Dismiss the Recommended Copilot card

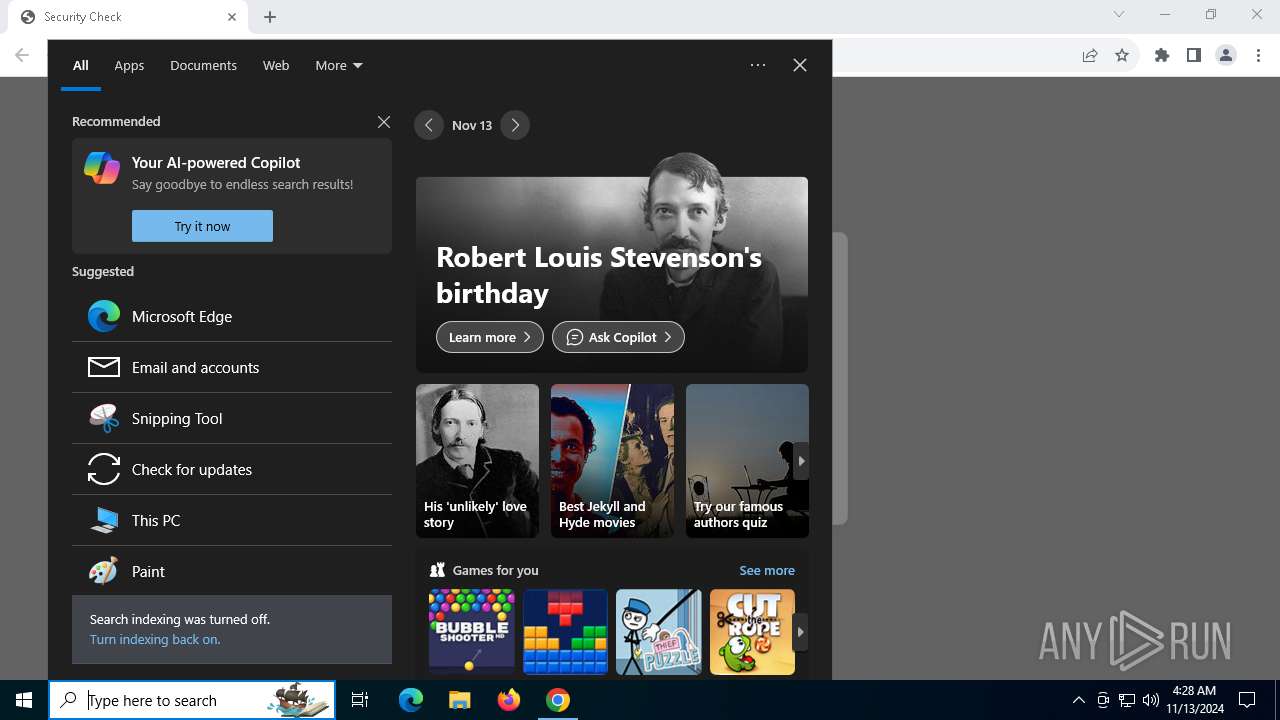pyautogui.click(x=384, y=121)
